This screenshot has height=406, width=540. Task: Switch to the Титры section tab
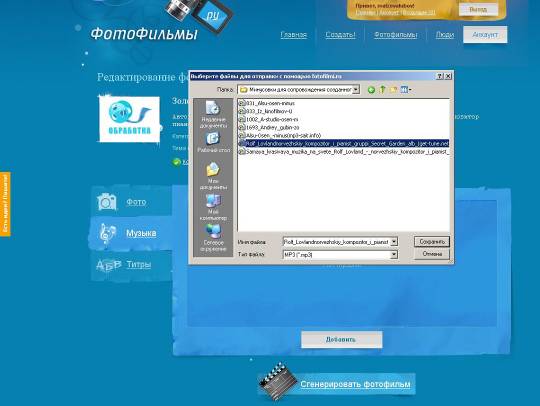139,264
